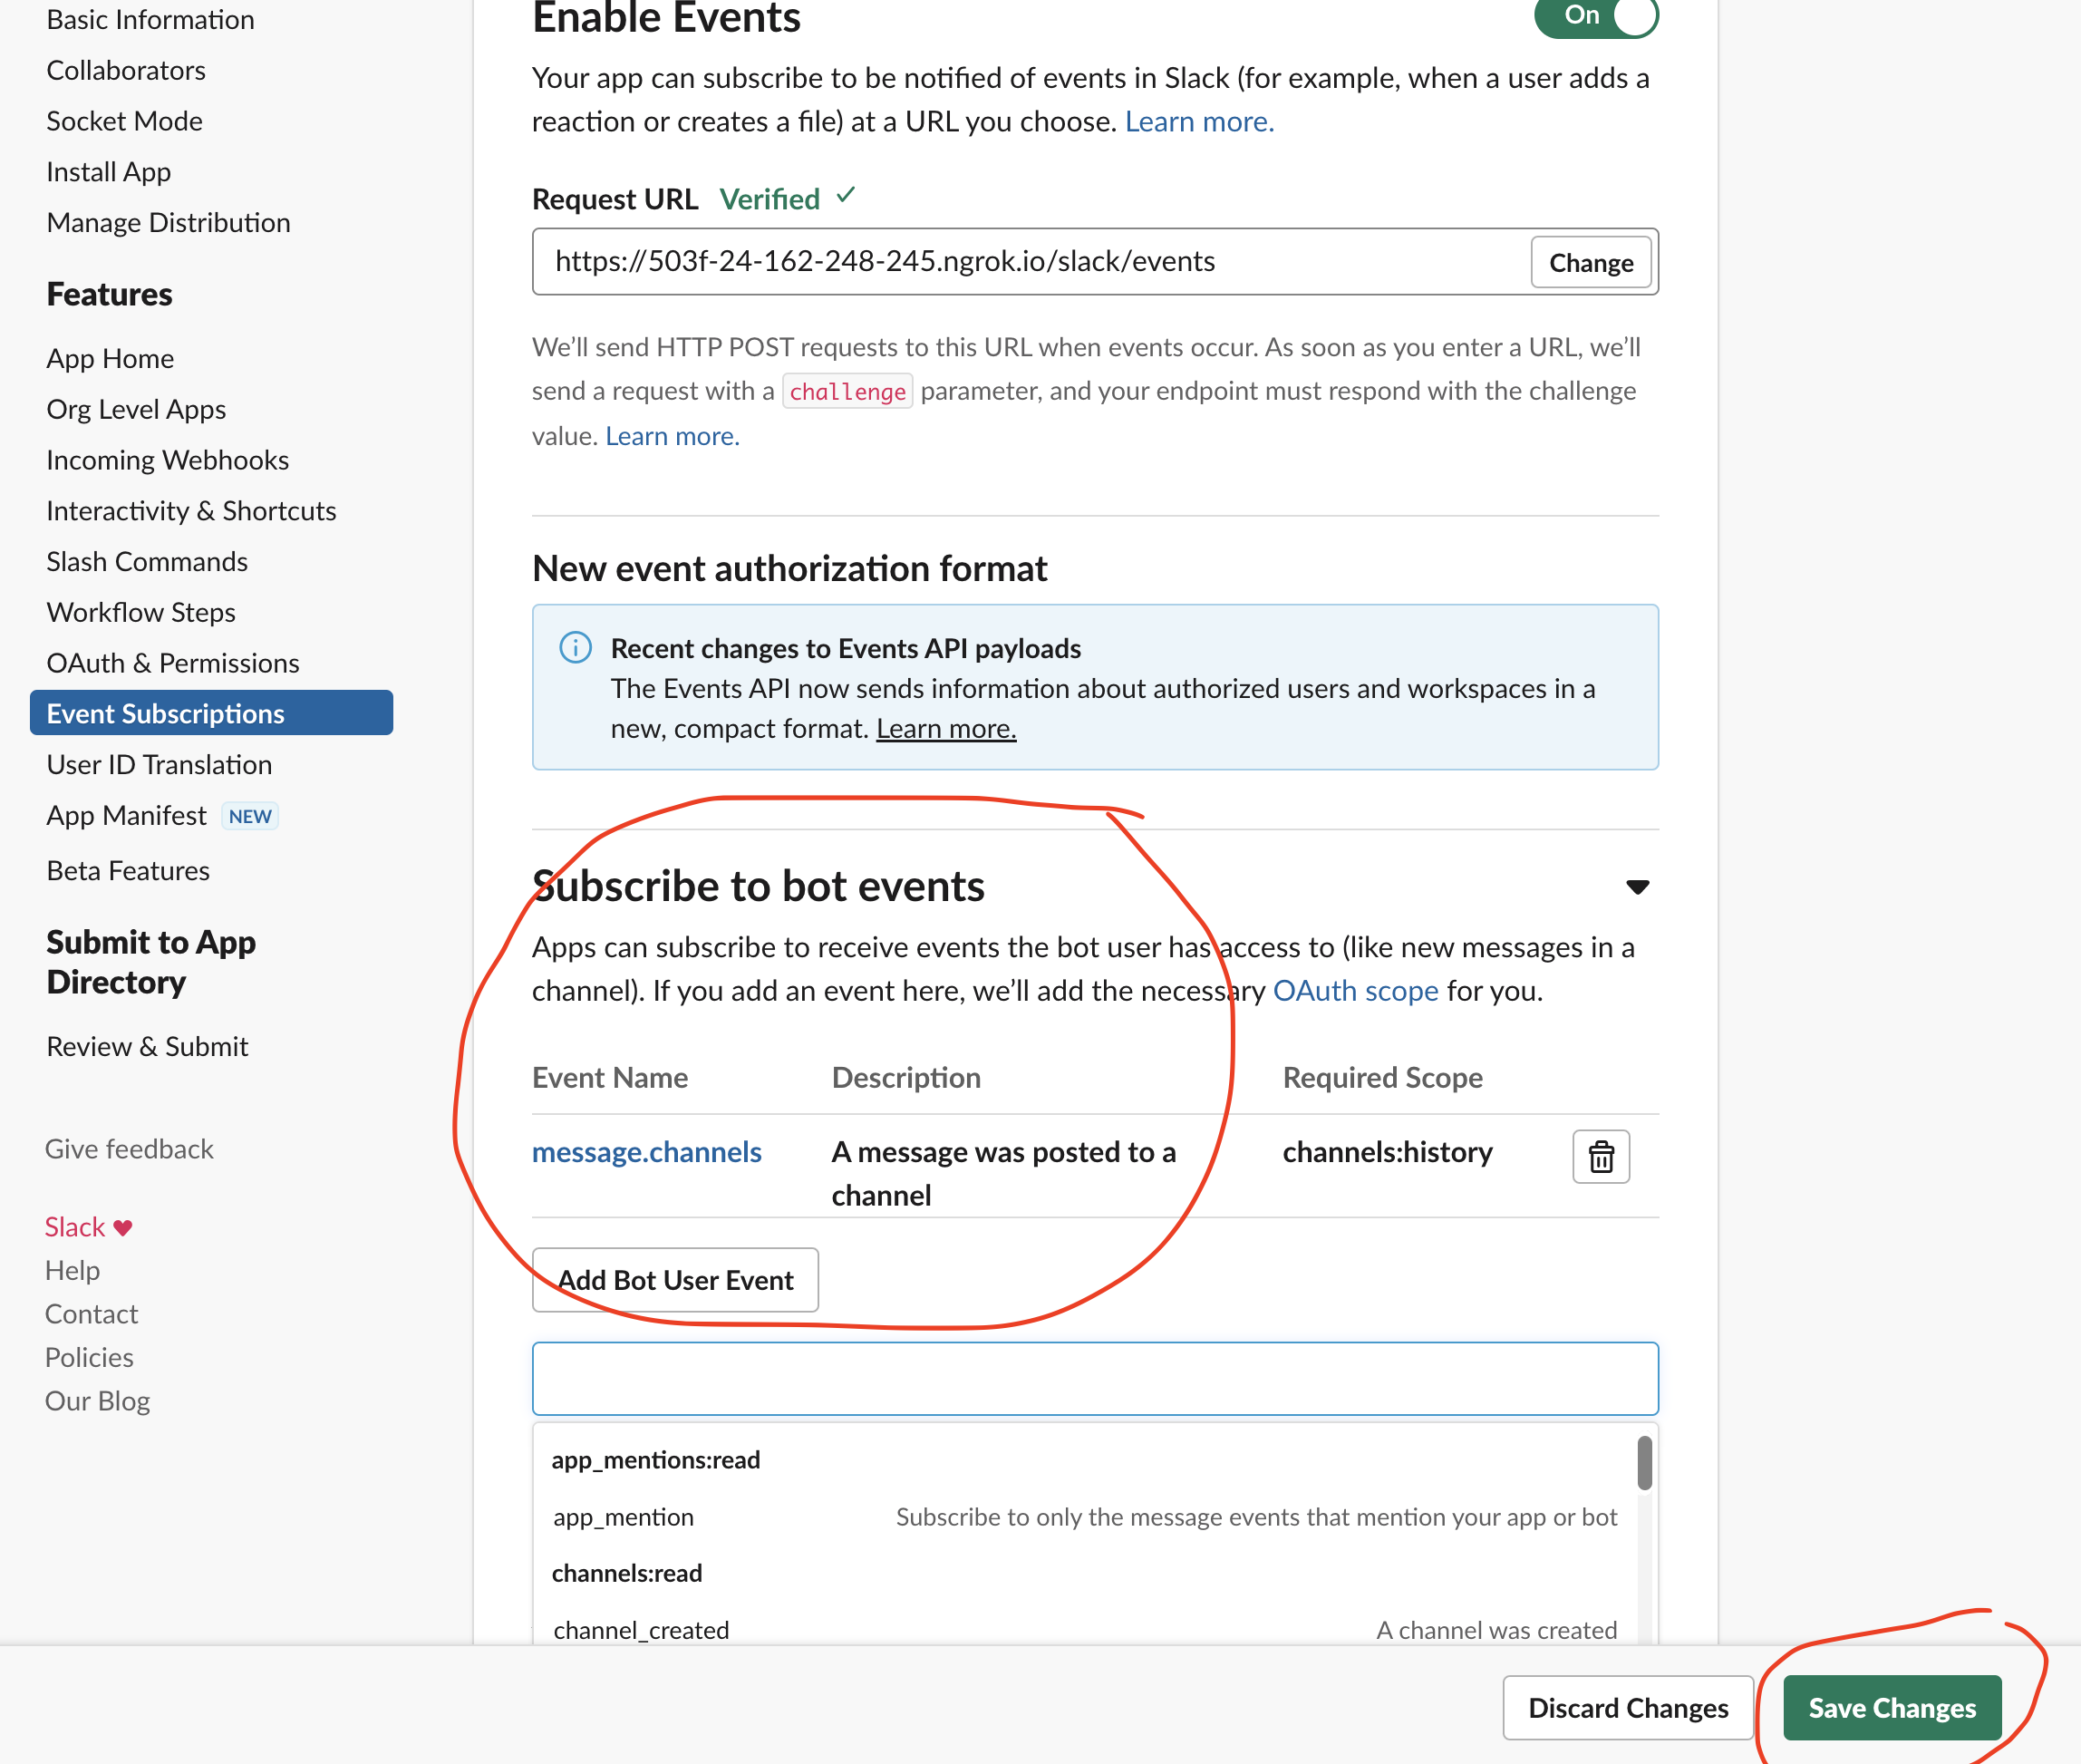Go to Socket Mode settings

click(x=124, y=121)
